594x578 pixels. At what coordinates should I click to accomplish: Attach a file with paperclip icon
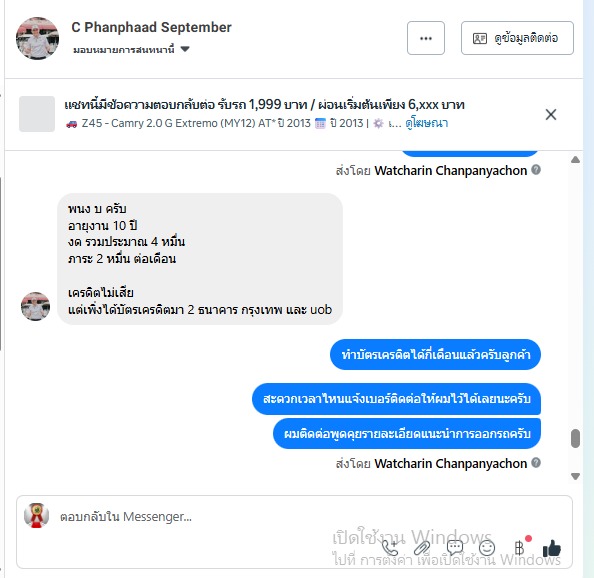[422, 548]
